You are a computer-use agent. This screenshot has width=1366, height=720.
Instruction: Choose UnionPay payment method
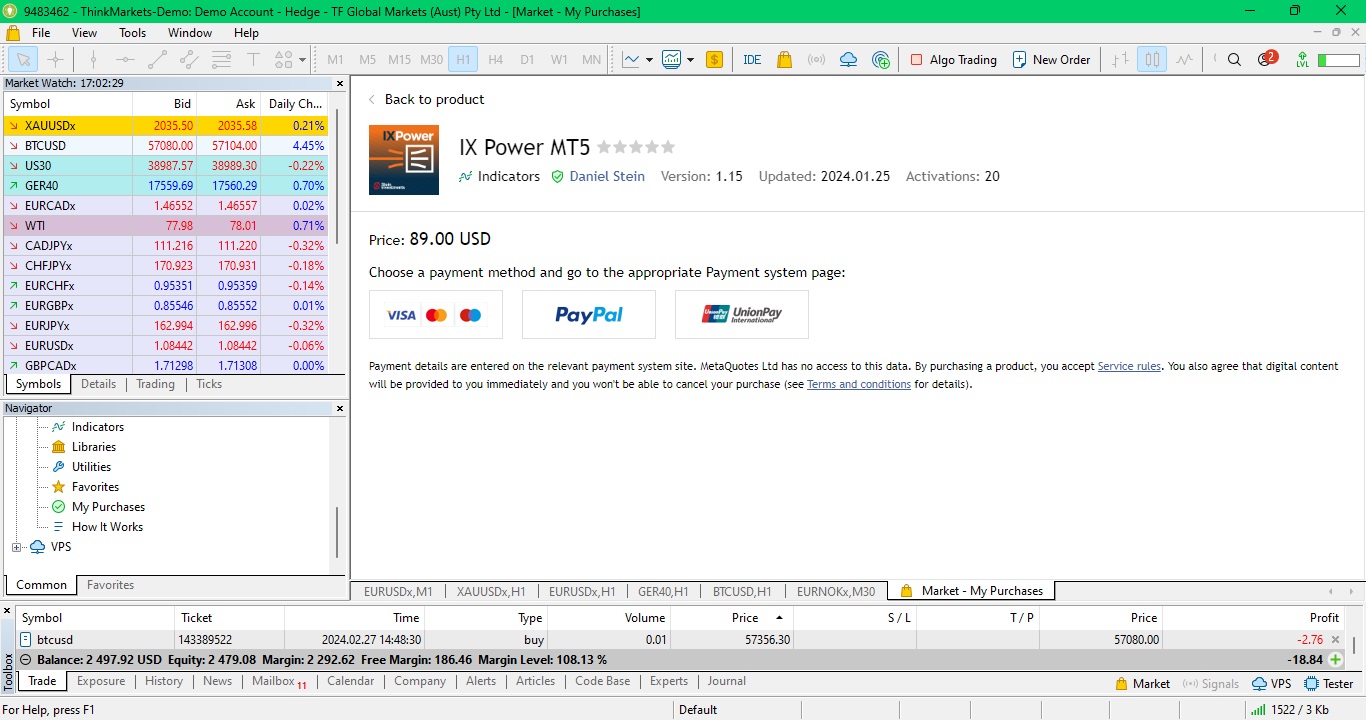tap(742, 315)
